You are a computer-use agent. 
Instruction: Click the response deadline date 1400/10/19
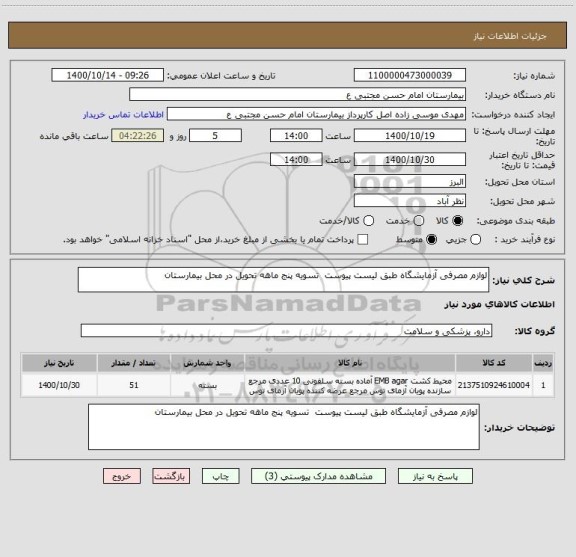pos(410,136)
